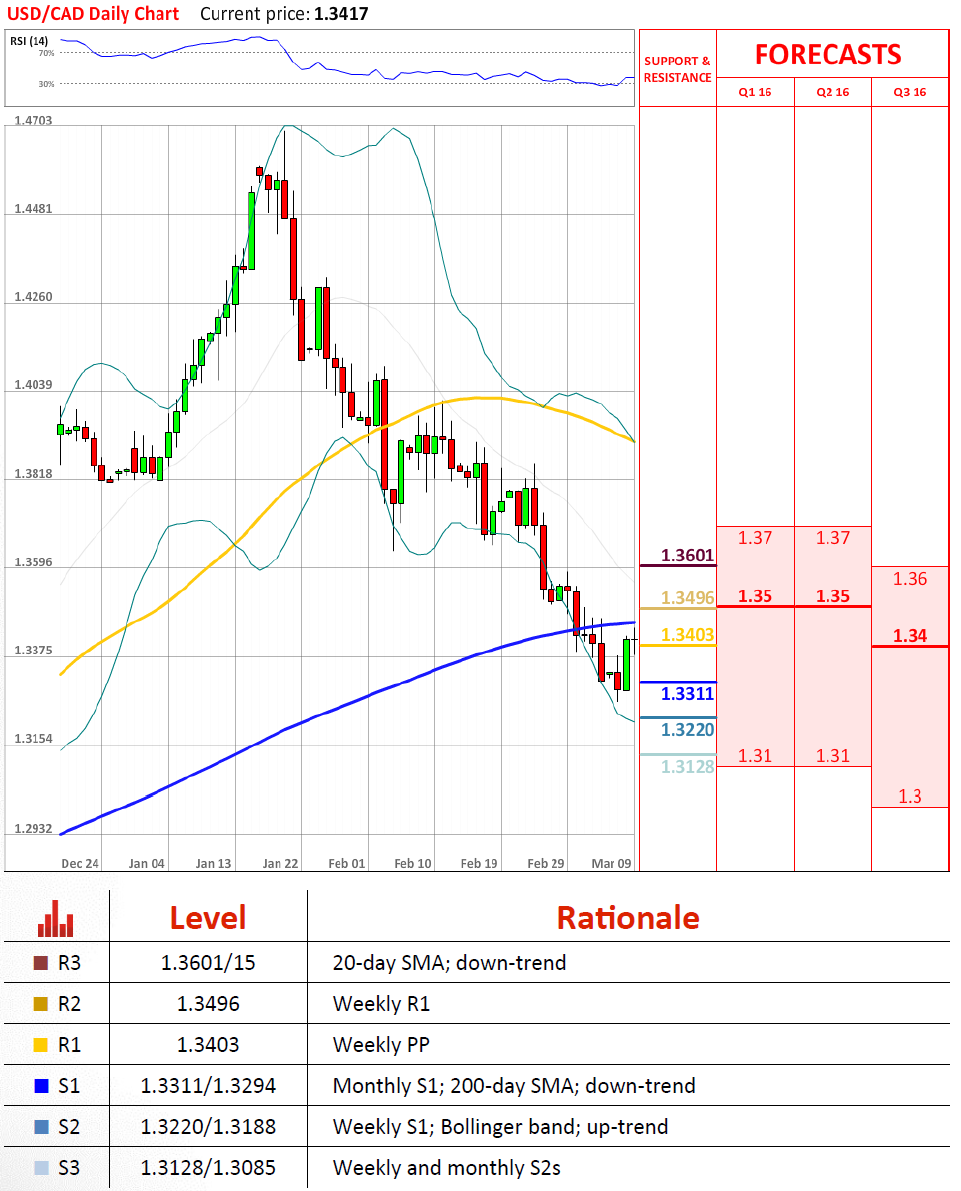This screenshot has height=1191, width=961.
Task: Click the 1.4481 y-axis price label
Action: 33,209
